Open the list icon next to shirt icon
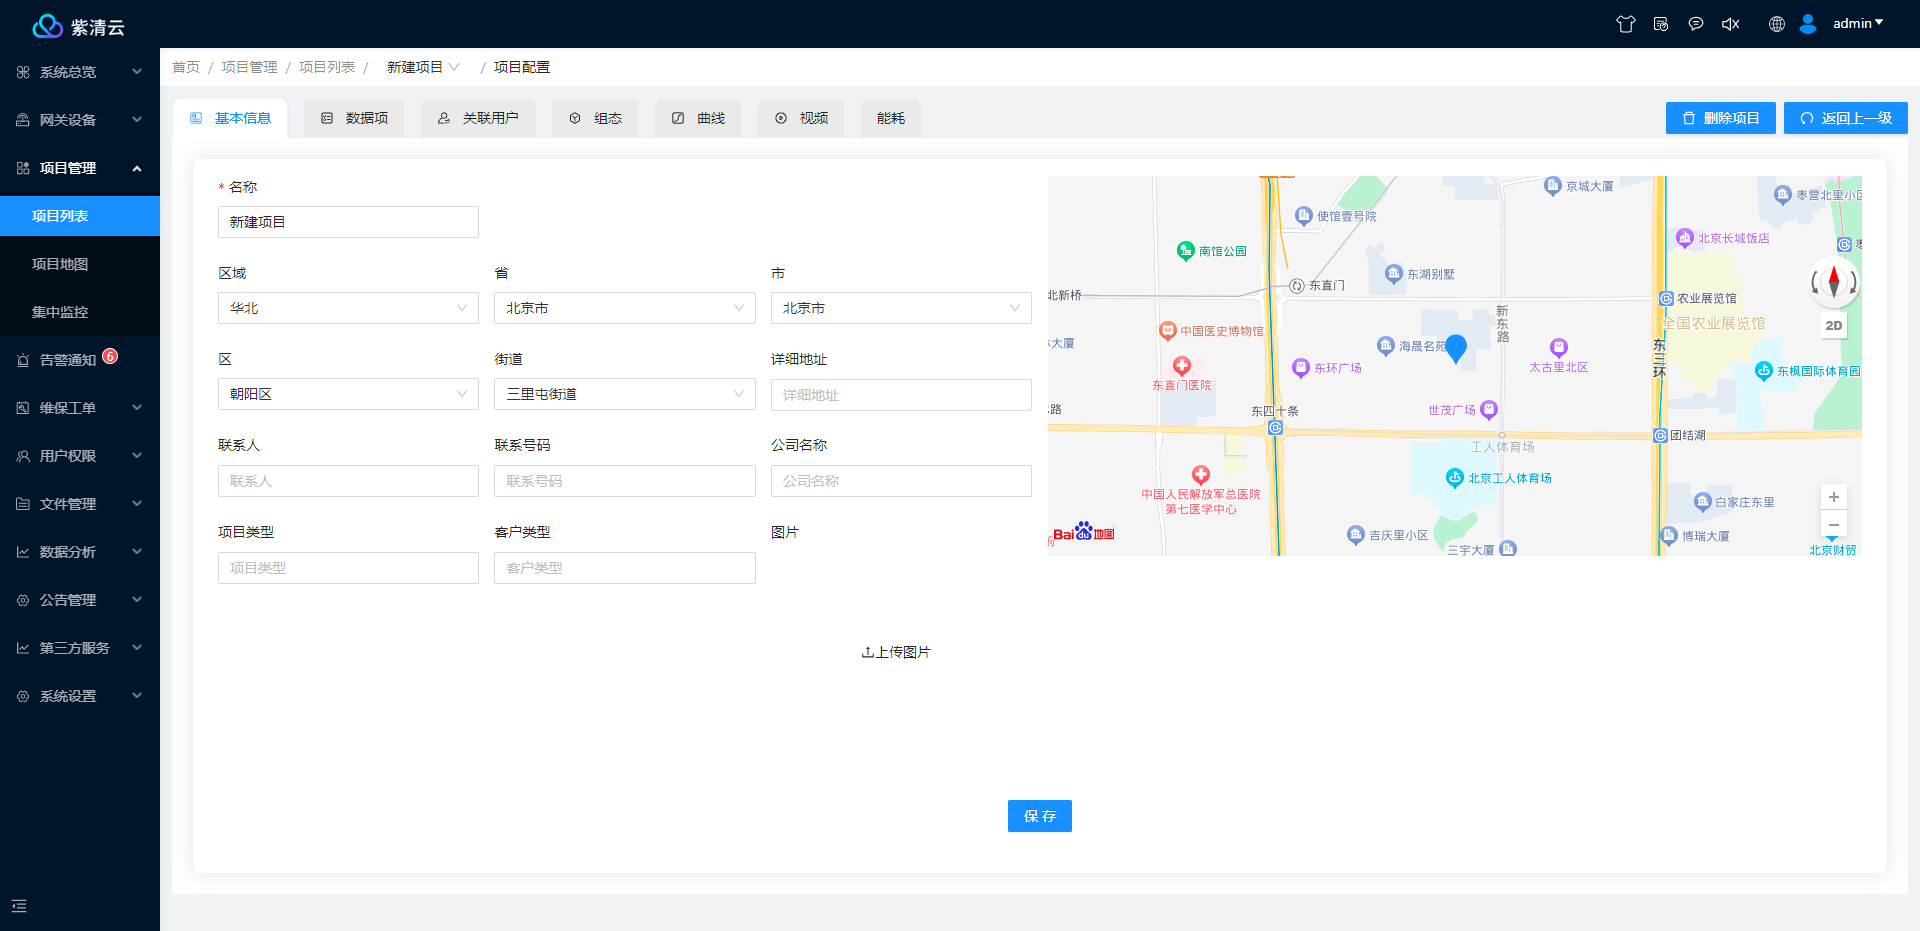The height and width of the screenshot is (931, 1920). pos(1661,24)
